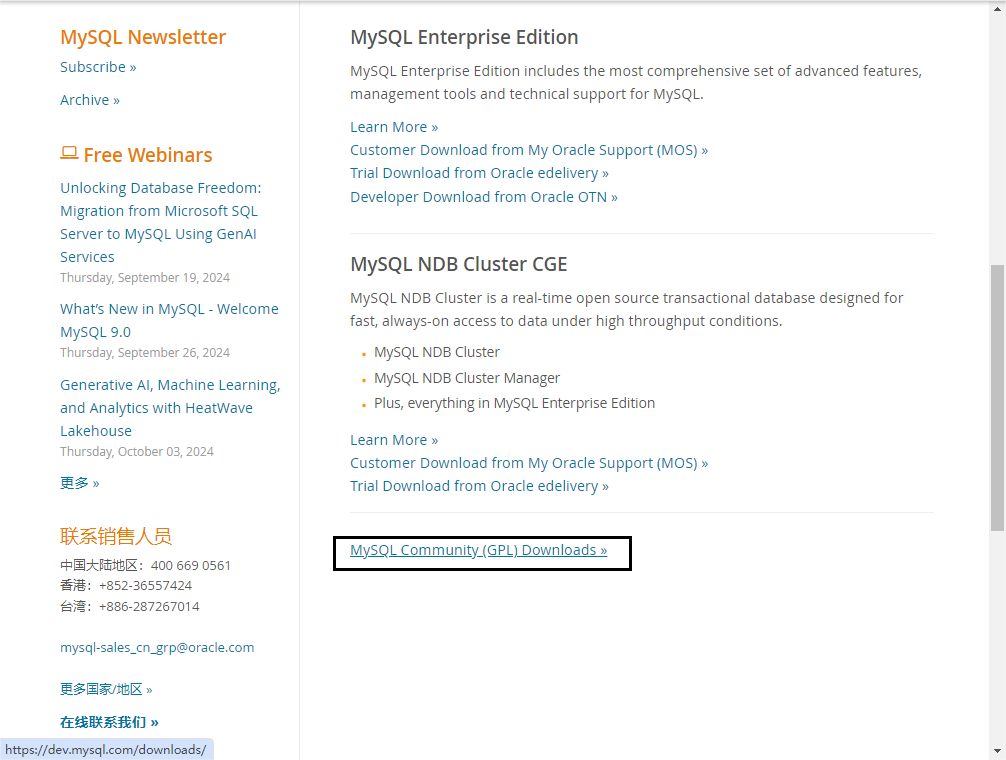Screen dimensions: 1006x760
Task: Click Developer Download from Oracle OTN
Action: pyautogui.click(x=484, y=197)
